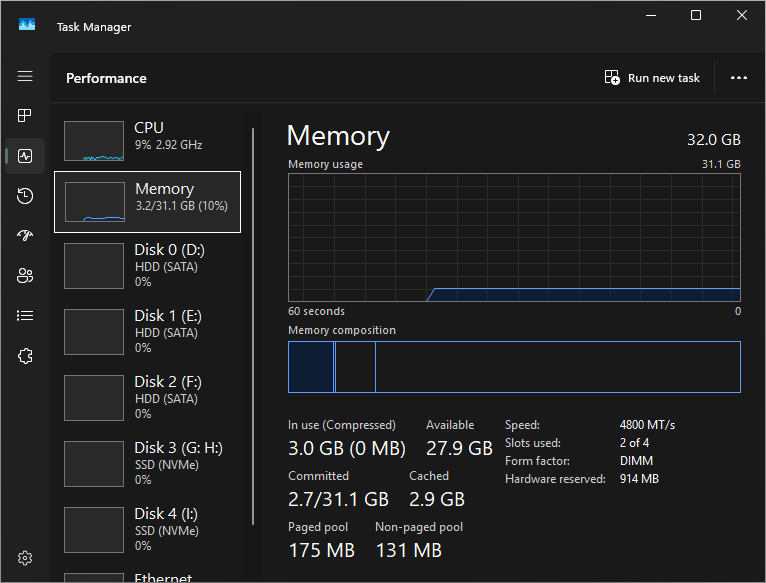This screenshot has height=583, width=766.
Task: Open the three-dot more options menu
Action: pos(739,78)
